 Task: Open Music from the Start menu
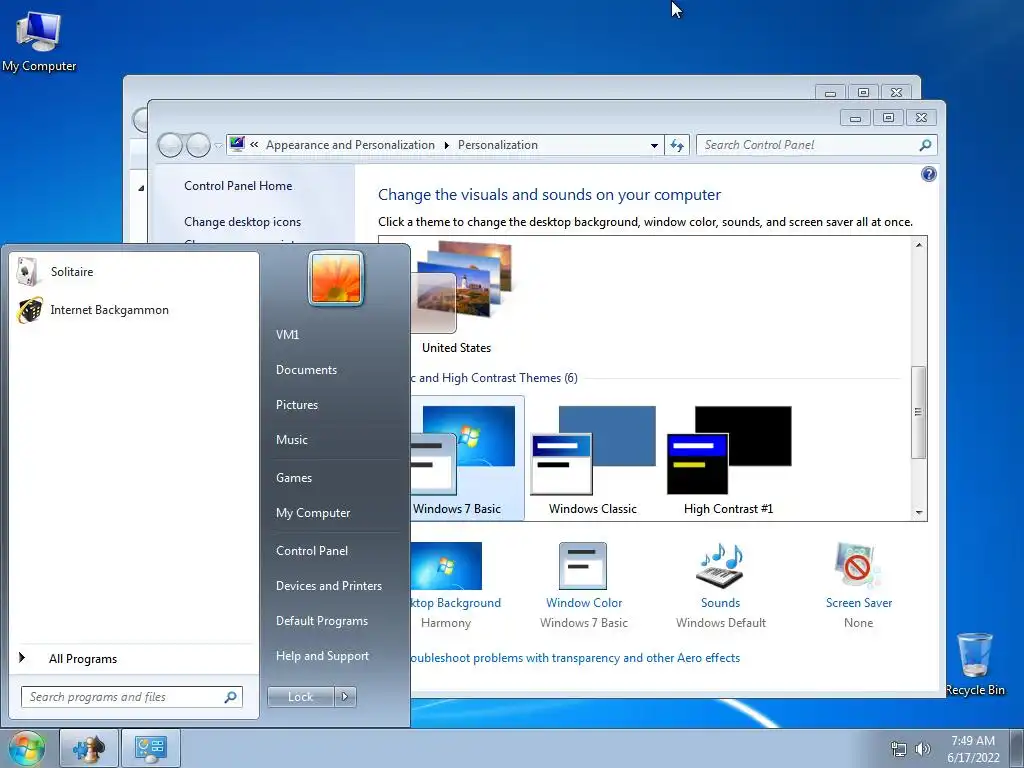pyautogui.click(x=291, y=440)
